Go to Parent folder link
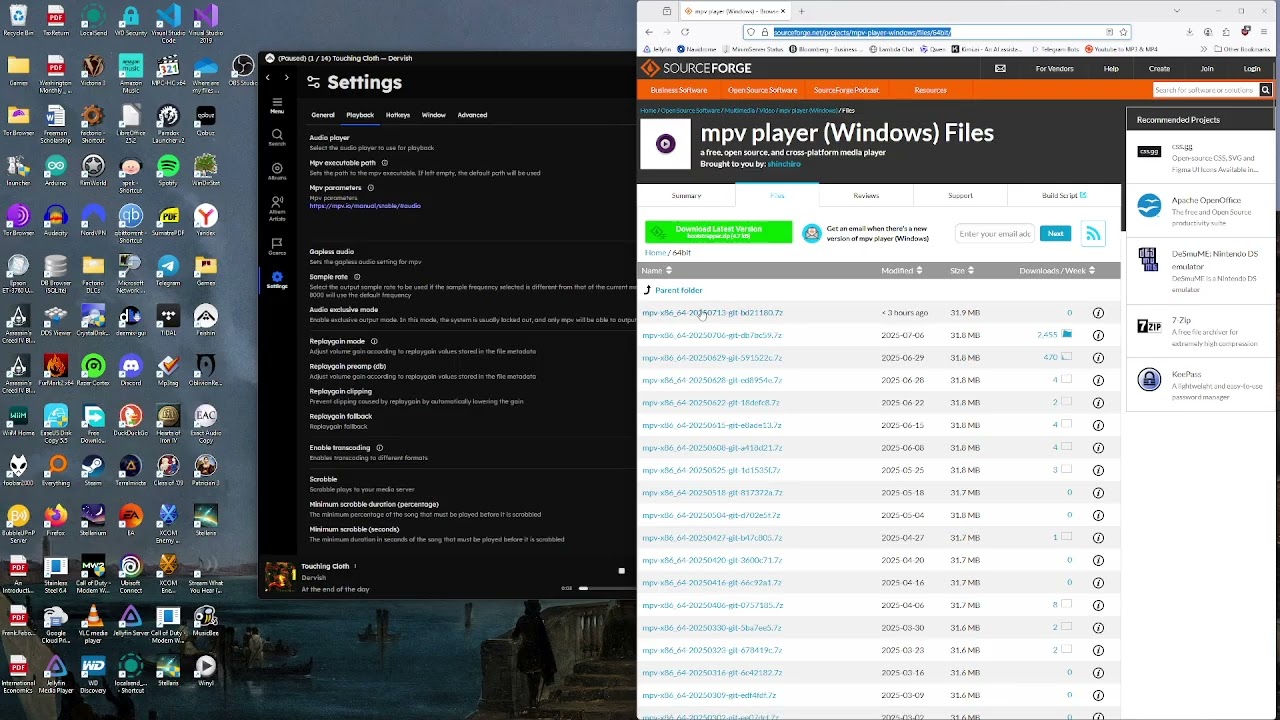The image size is (1280, 720). click(678, 290)
